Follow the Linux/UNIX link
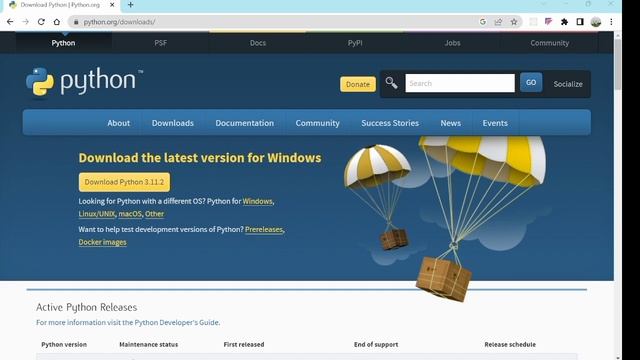Image resolution: width=640 pixels, height=360 pixels. click(x=97, y=214)
